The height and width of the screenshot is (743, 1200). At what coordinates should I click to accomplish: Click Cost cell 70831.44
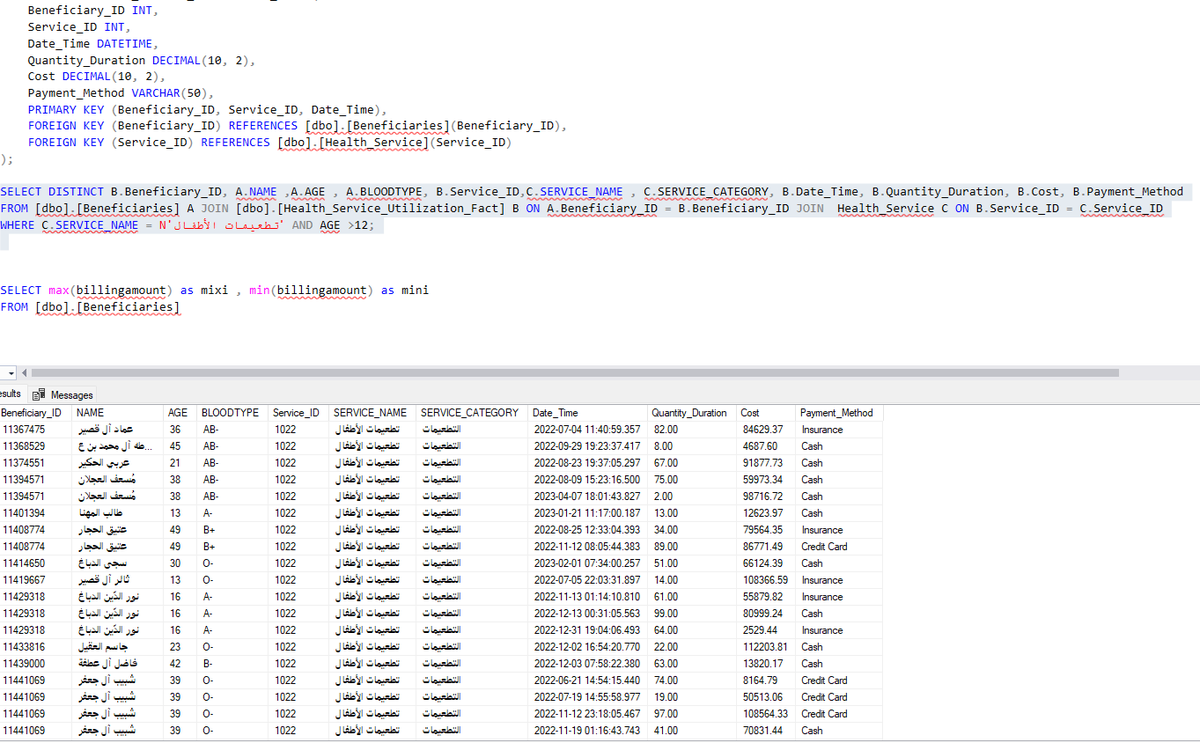(767, 731)
